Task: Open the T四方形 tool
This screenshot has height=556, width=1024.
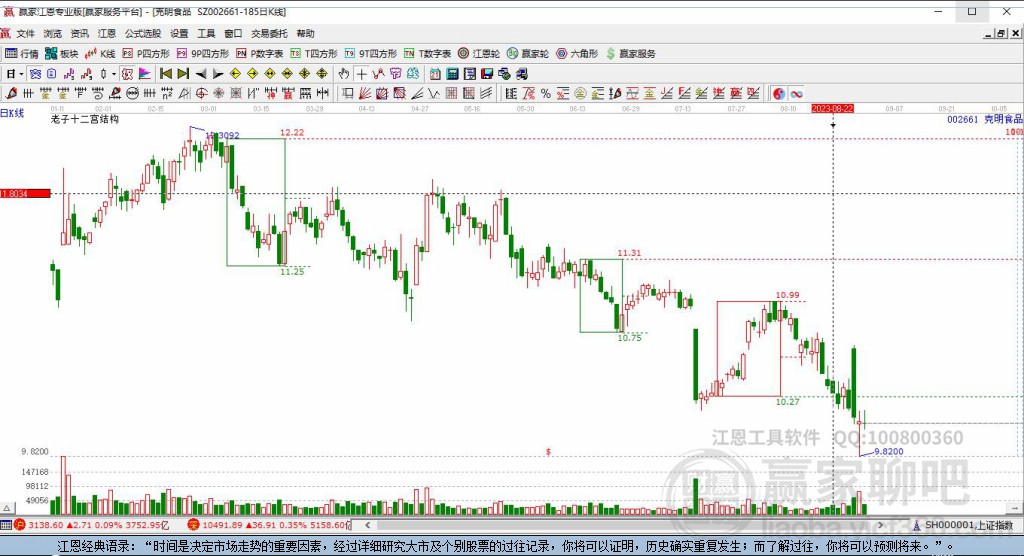Action: (x=313, y=54)
